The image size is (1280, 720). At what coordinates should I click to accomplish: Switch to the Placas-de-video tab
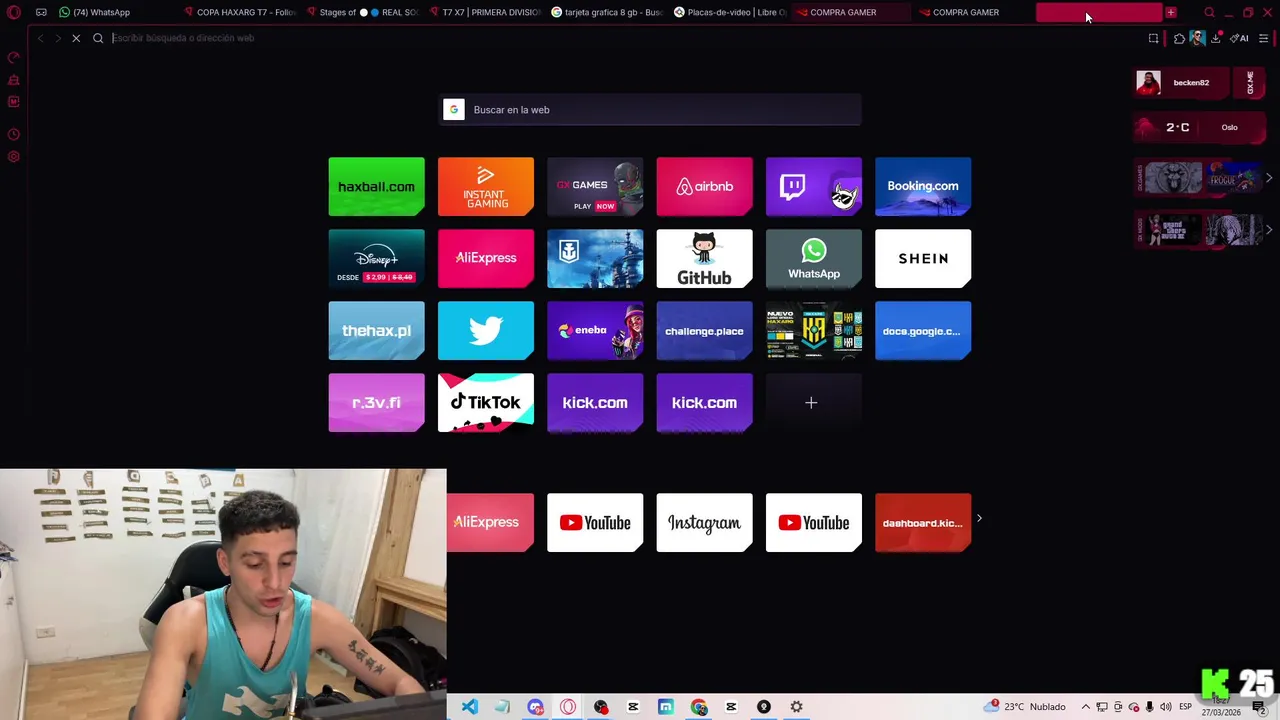[729, 12]
